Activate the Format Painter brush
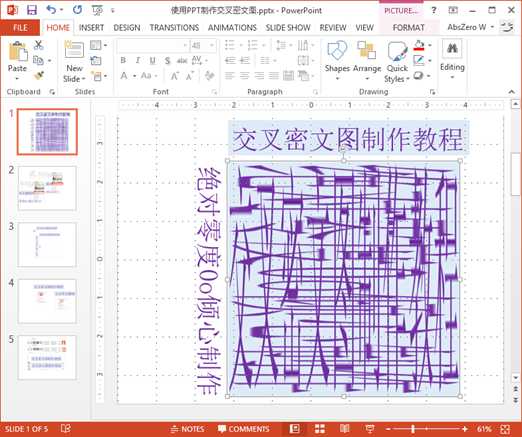 pos(39,76)
